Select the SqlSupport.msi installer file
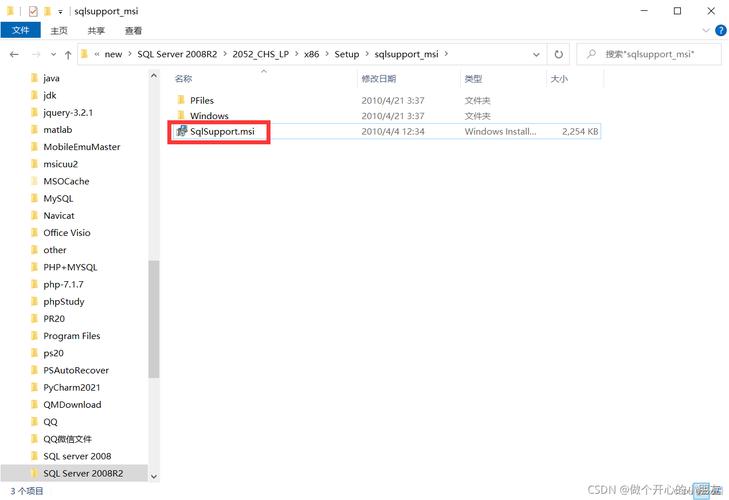 pos(222,132)
